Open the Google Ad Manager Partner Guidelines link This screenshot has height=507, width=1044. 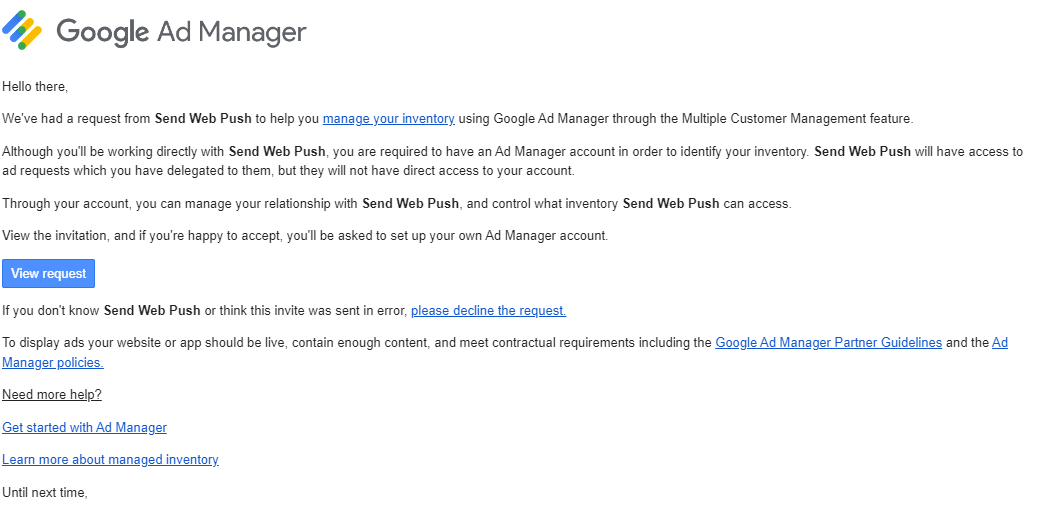(828, 343)
